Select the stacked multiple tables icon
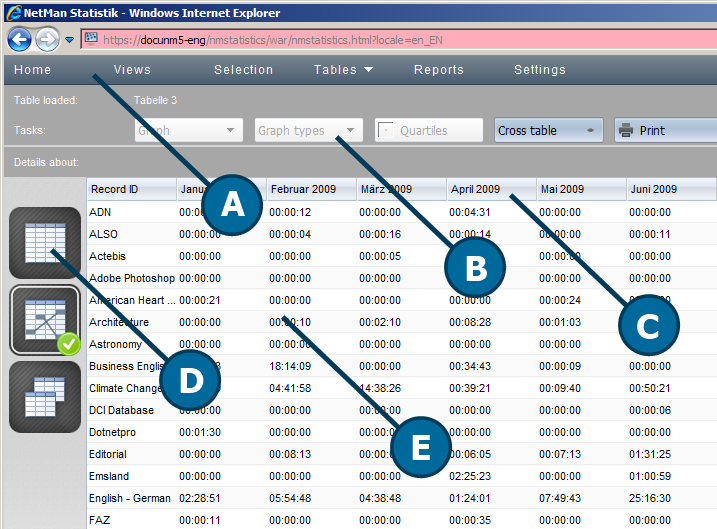Screen dimensions: 717x529 [44, 396]
